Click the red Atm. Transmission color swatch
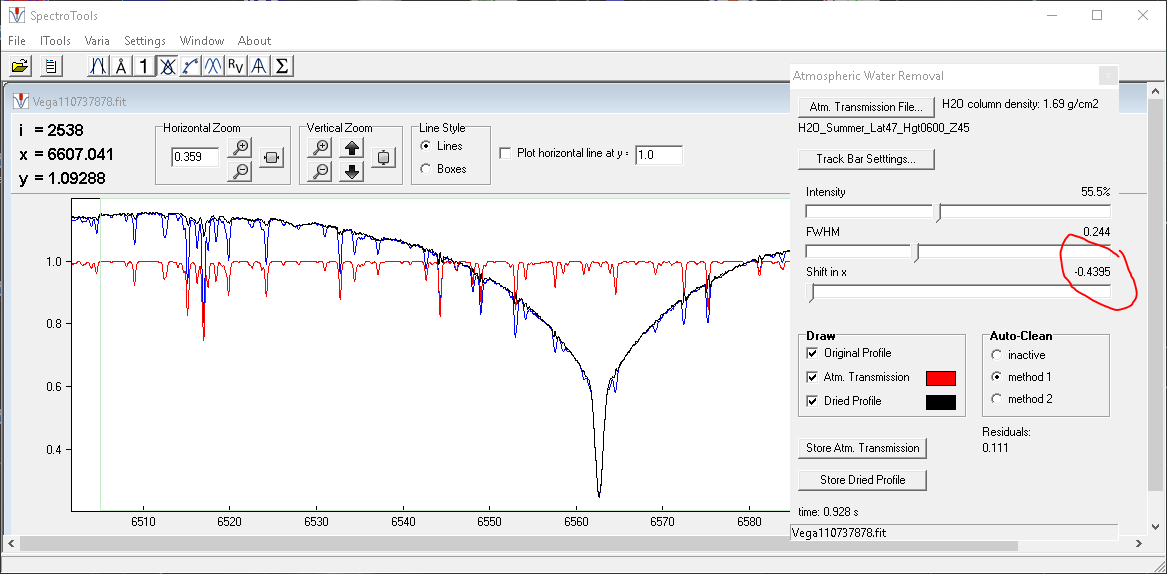This screenshot has width=1167, height=574. coord(940,378)
